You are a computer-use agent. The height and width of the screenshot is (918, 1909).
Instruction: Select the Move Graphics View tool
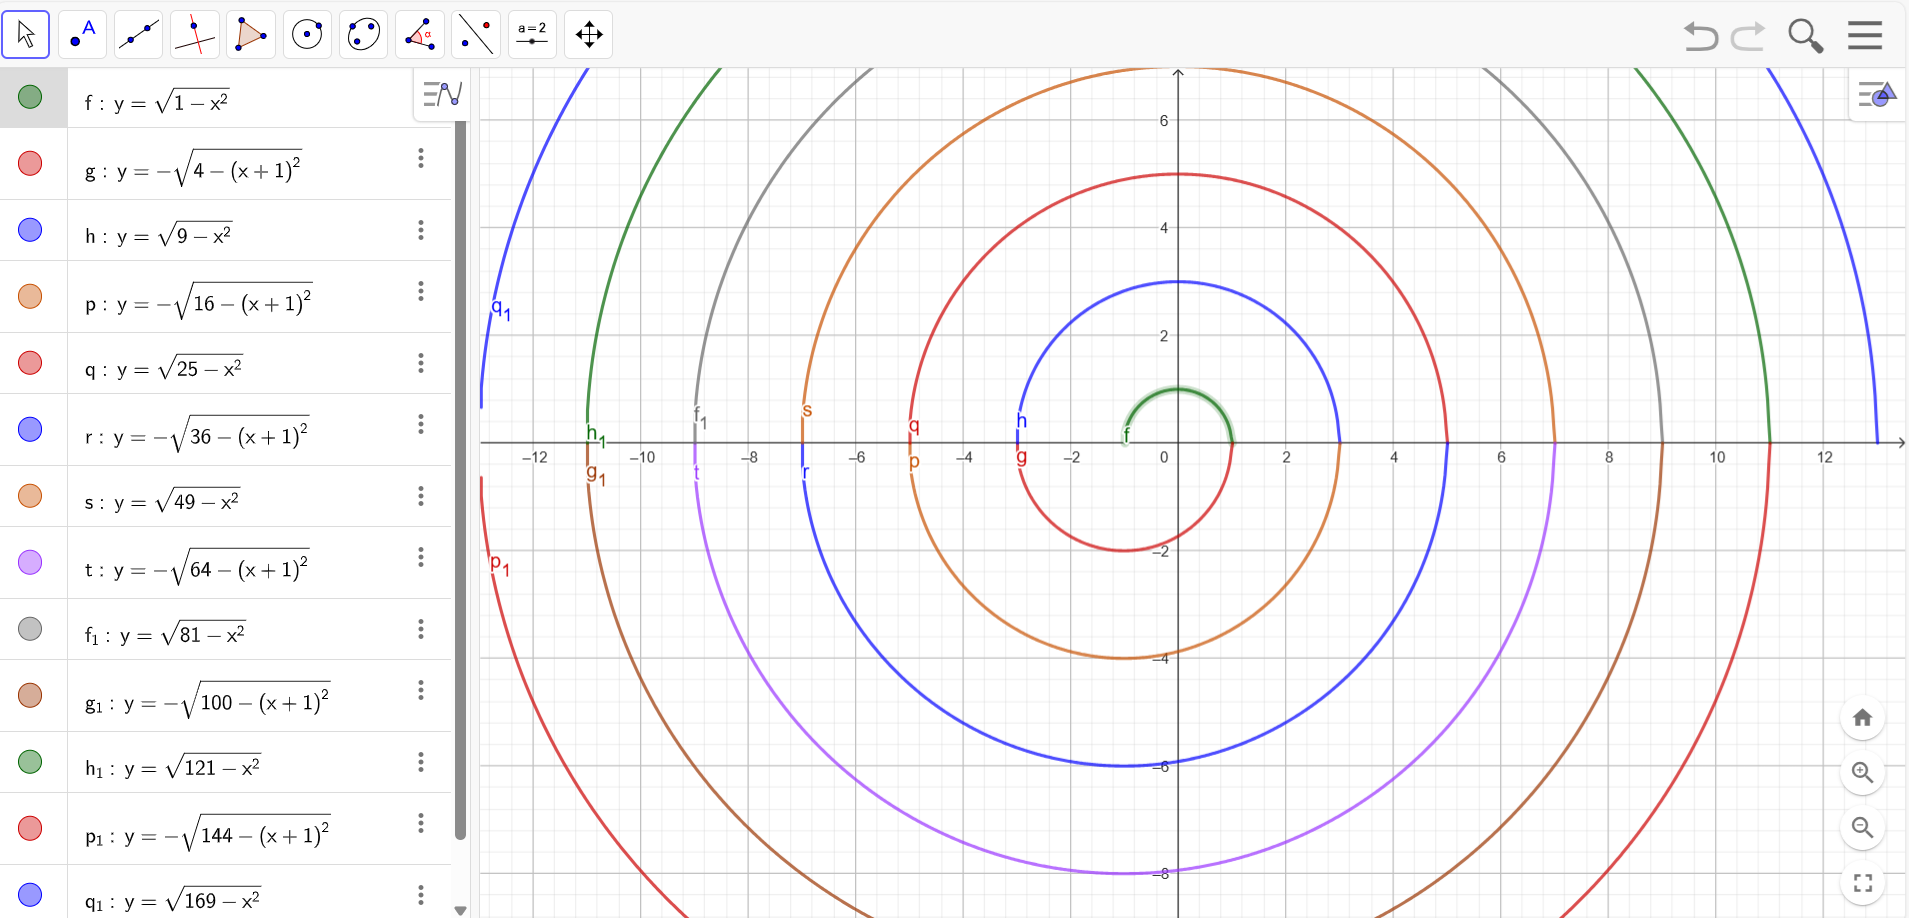tap(589, 35)
